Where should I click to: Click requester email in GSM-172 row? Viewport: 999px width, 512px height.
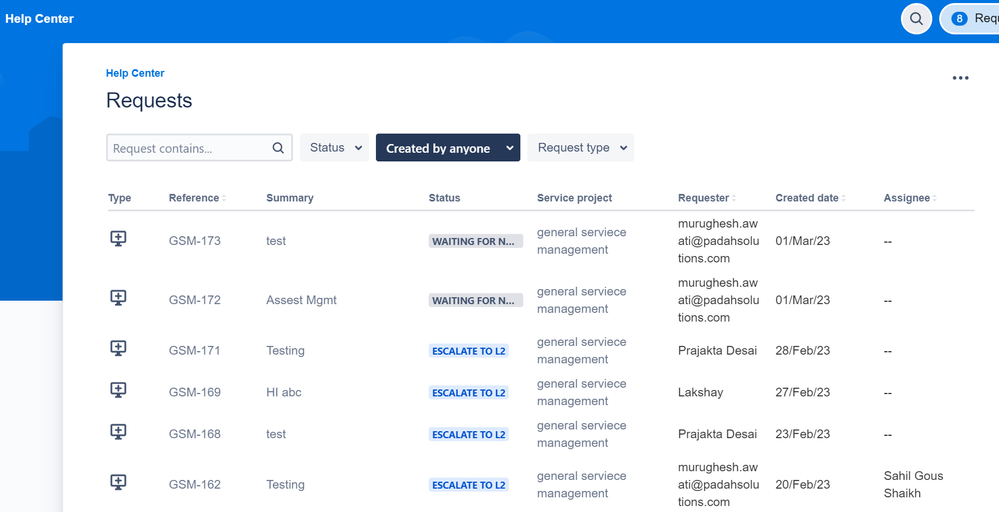718,300
